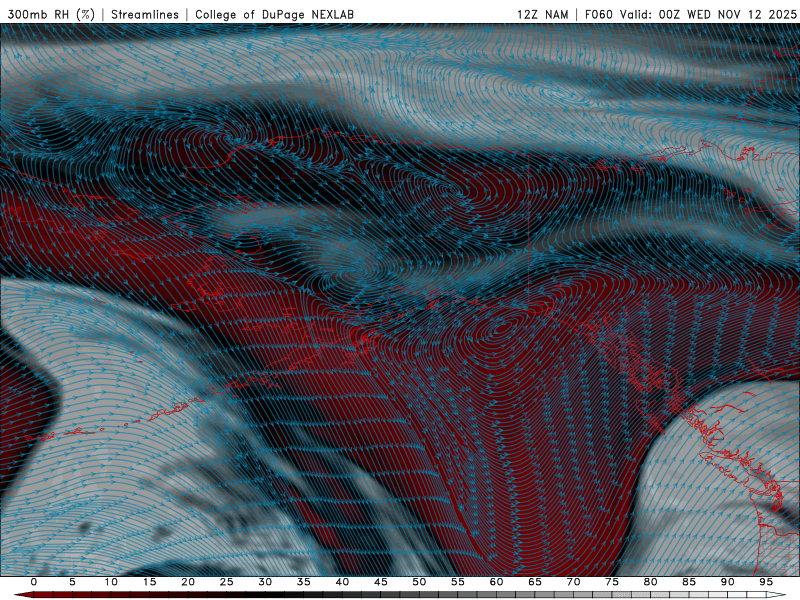800x600 pixels.
Task: Click the colorbar label "10"
Action: coord(111,582)
